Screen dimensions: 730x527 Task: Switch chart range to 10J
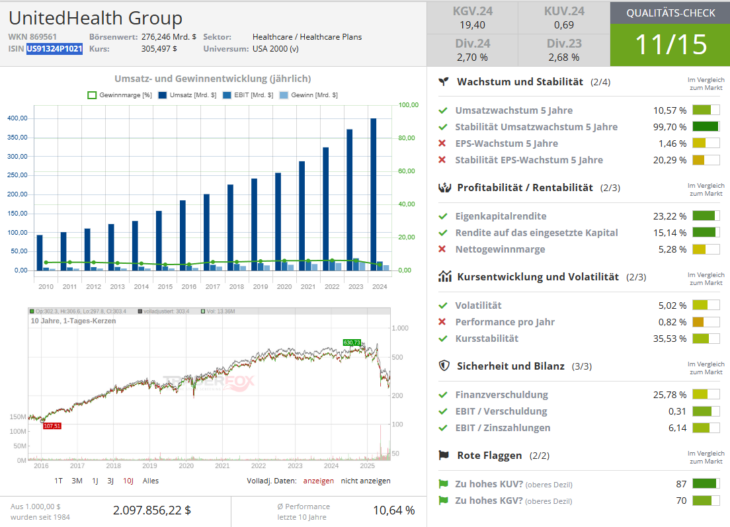128,481
